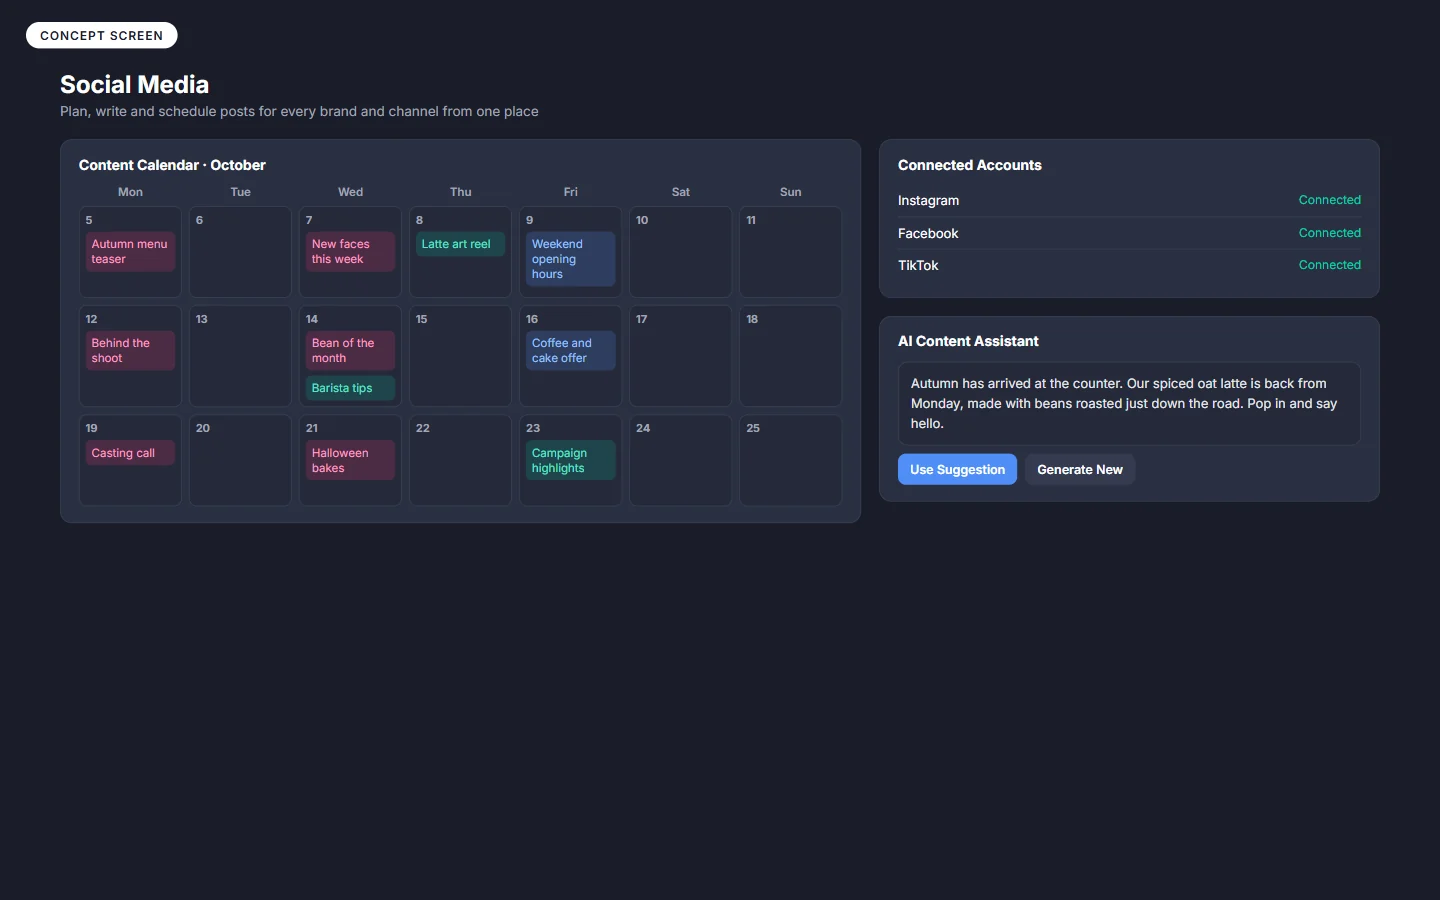
Task: Click the Fri column header
Action: pyautogui.click(x=570, y=192)
